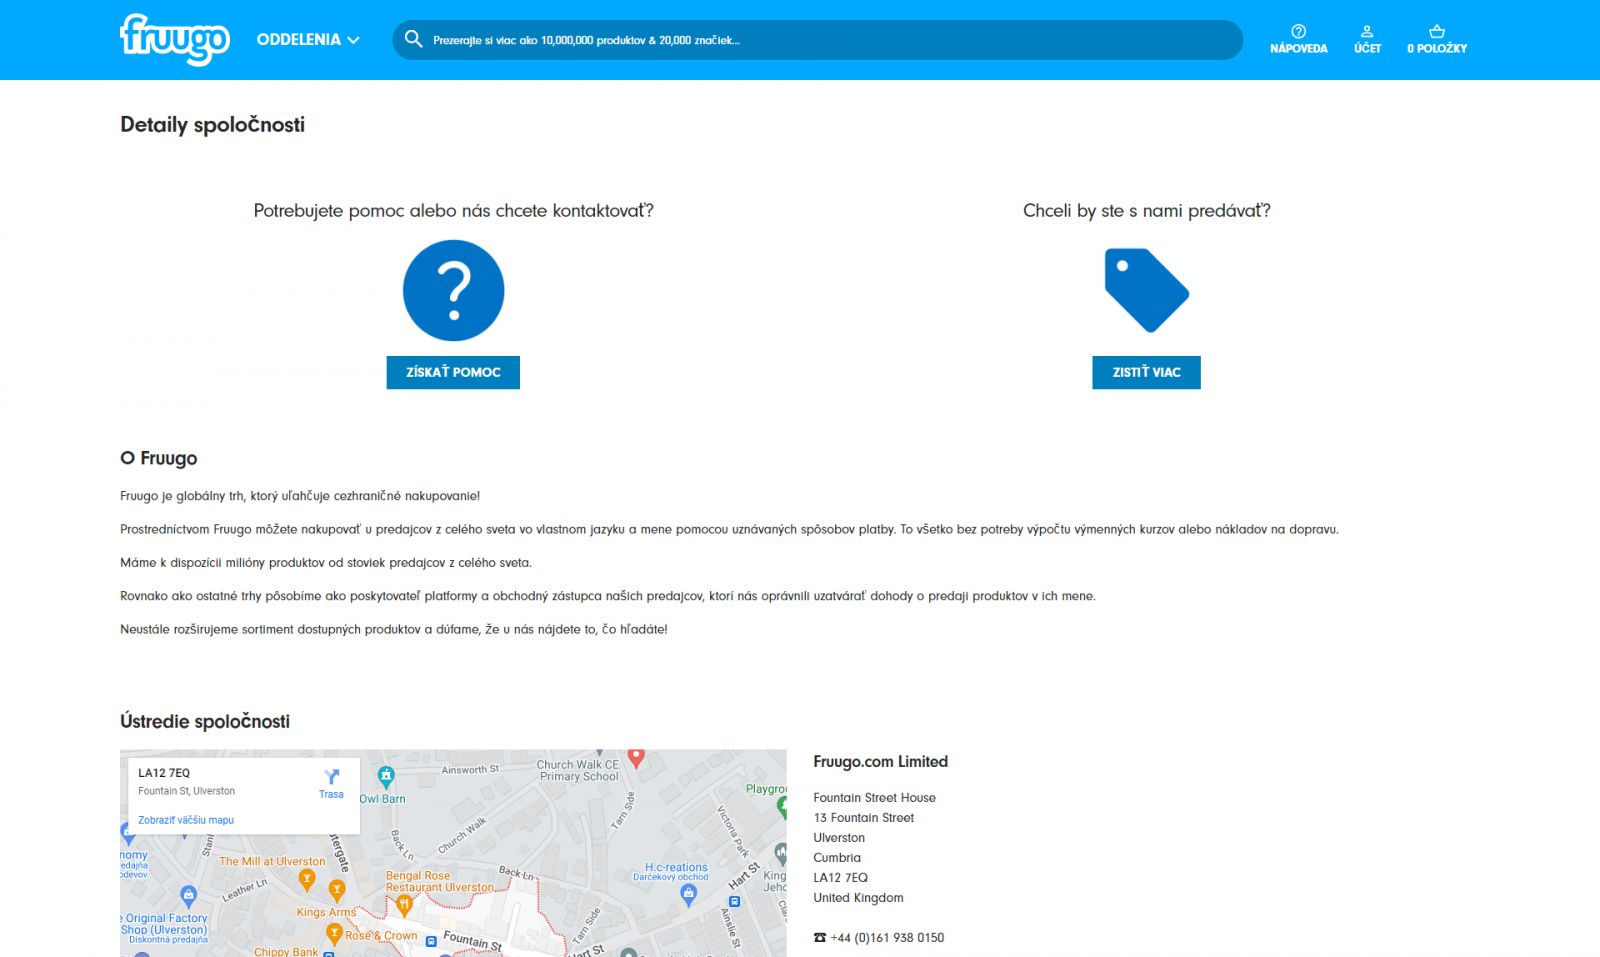Screen dimensions: 1600x957
Task: Click The Mill at Ulverston marker
Action: coord(307,879)
